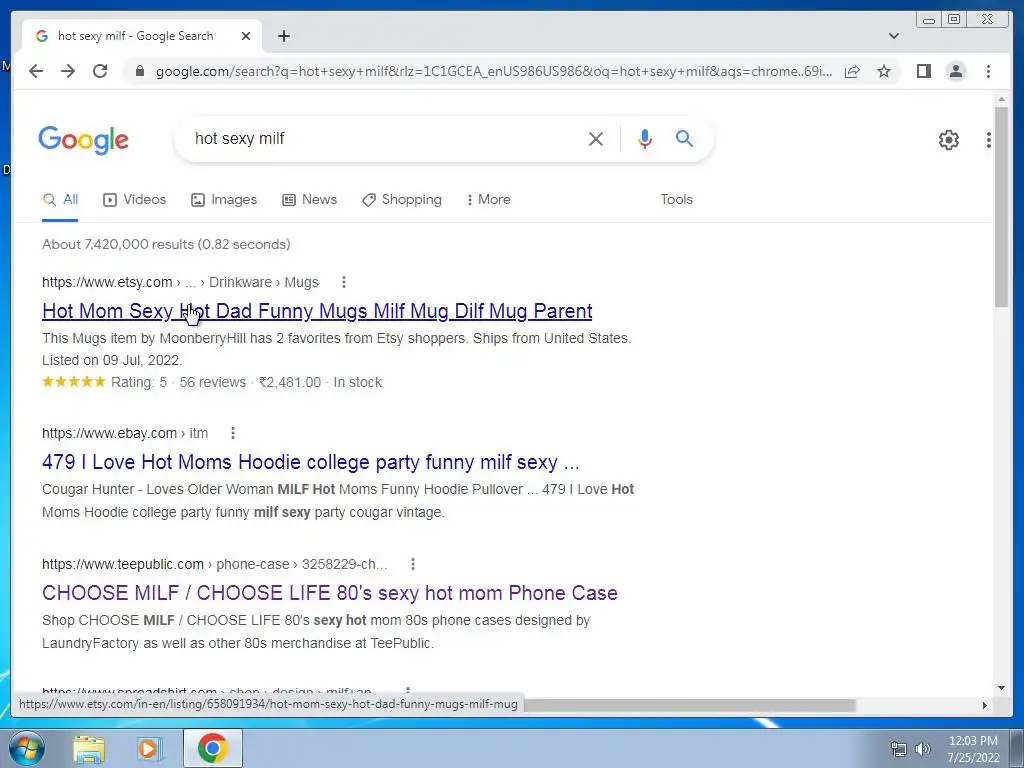Open Google quick settings gear icon
The image size is (1024, 768).
click(x=949, y=140)
